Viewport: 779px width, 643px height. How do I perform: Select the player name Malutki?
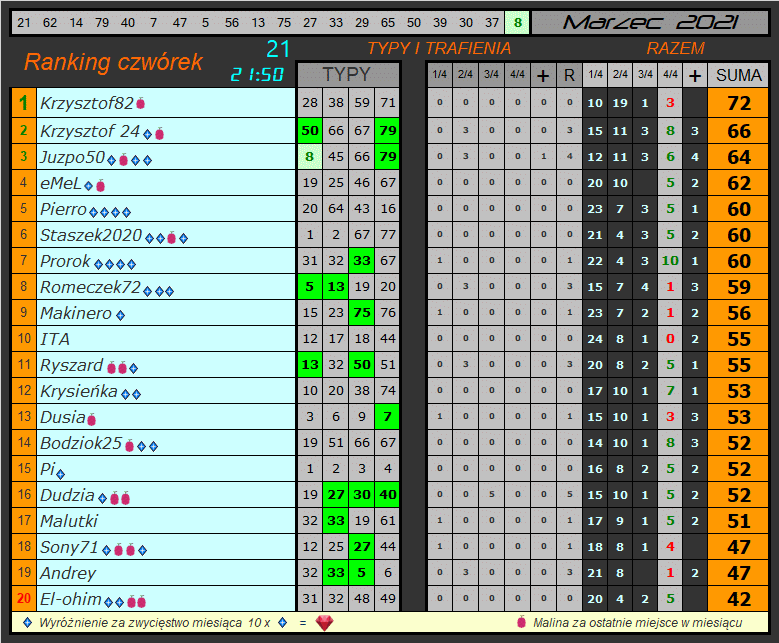69,521
